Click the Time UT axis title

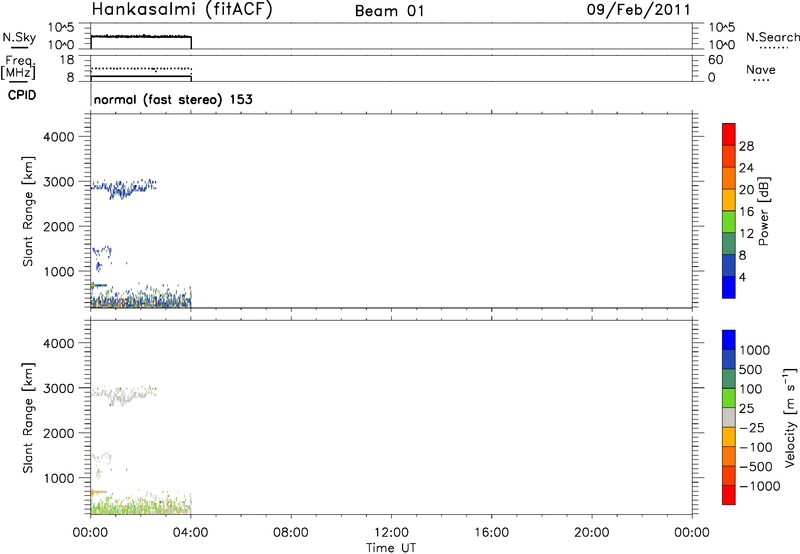[391, 548]
